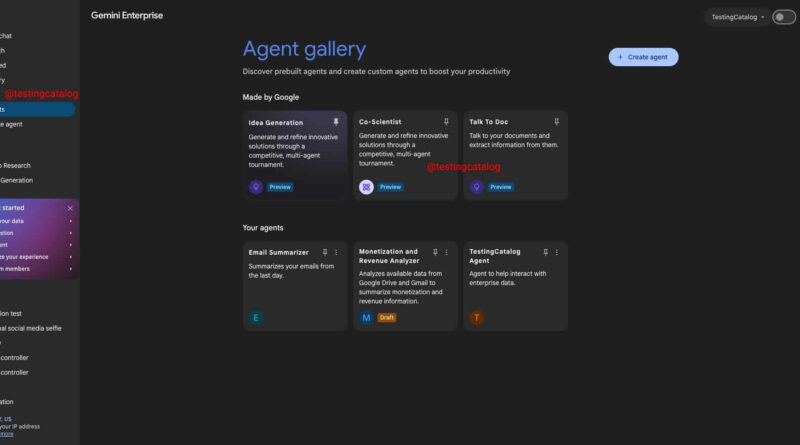Pin the Email Summarizer agent
The height and width of the screenshot is (445, 800).
tap(324, 252)
